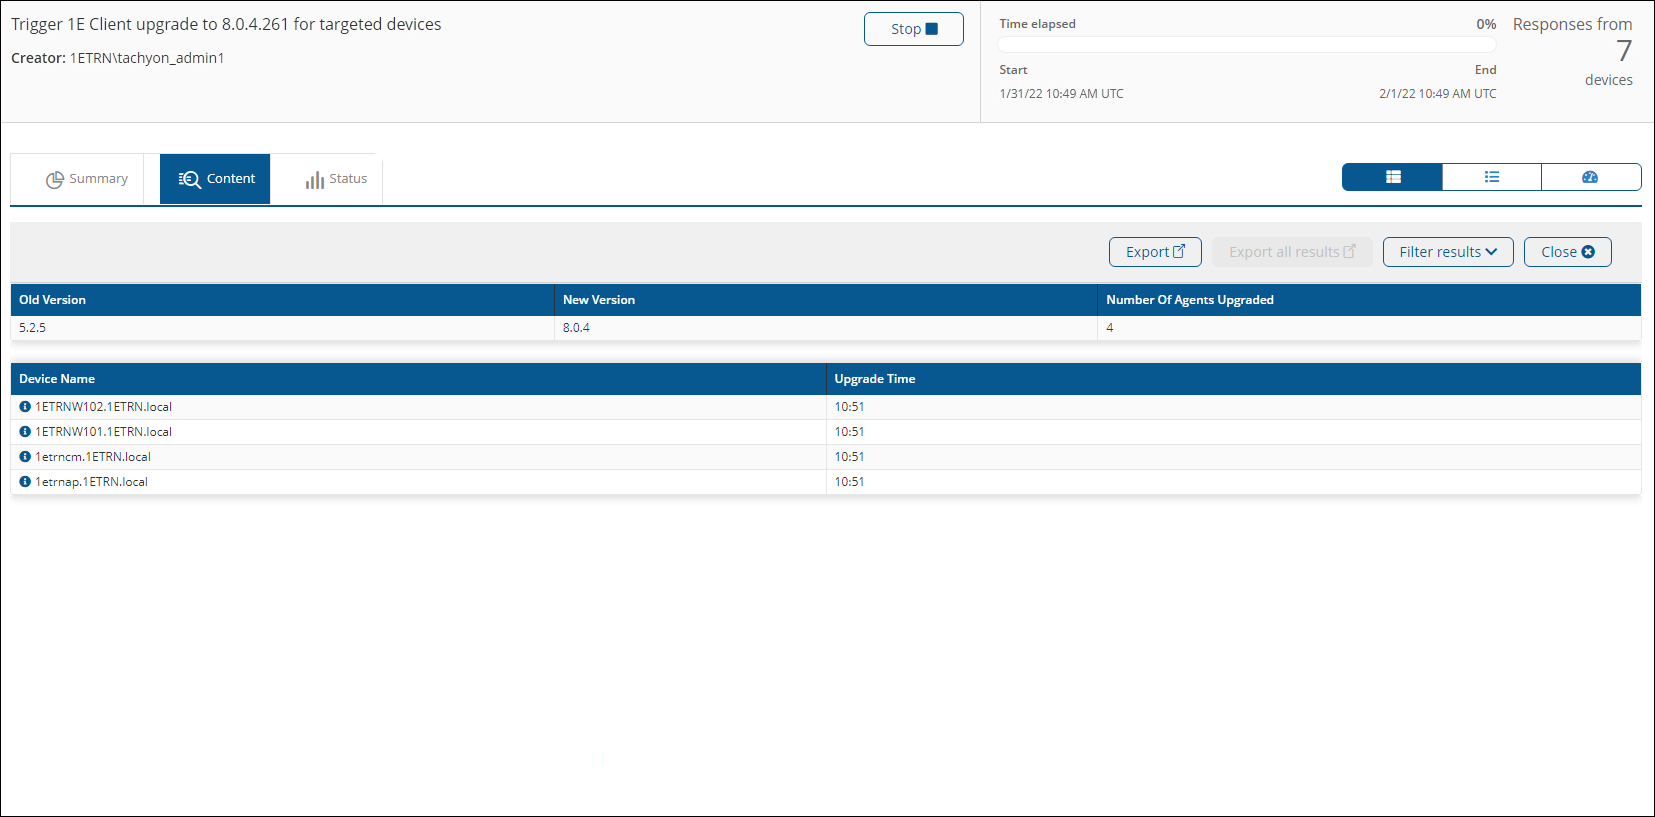Click info icon beside 1ETRNW101.1ETRN.local

(25, 432)
